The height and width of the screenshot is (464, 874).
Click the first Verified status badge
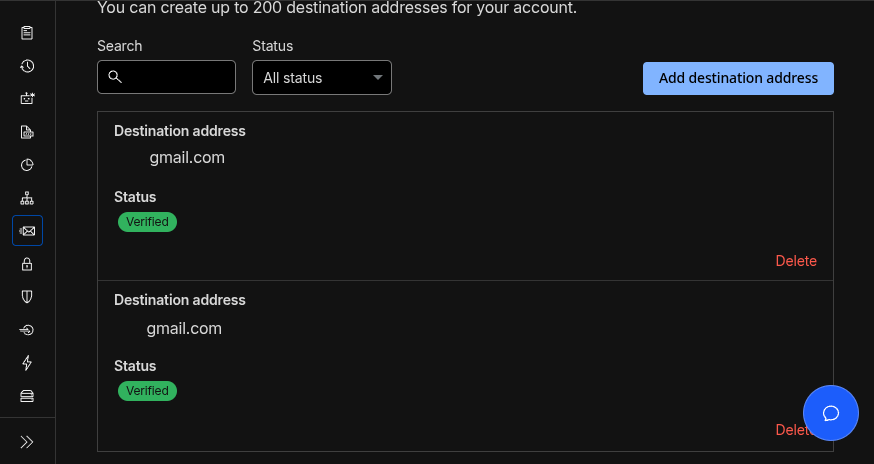(x=147, y=222)
